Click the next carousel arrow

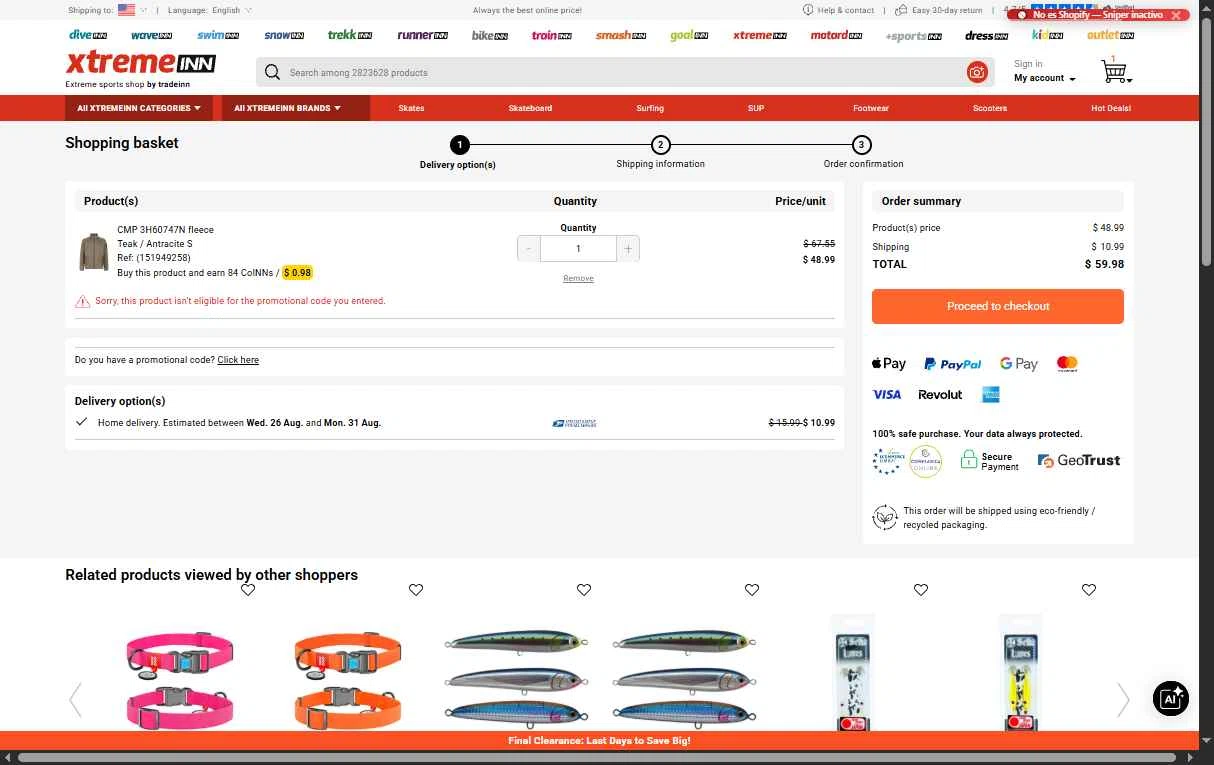point(1123,699)
